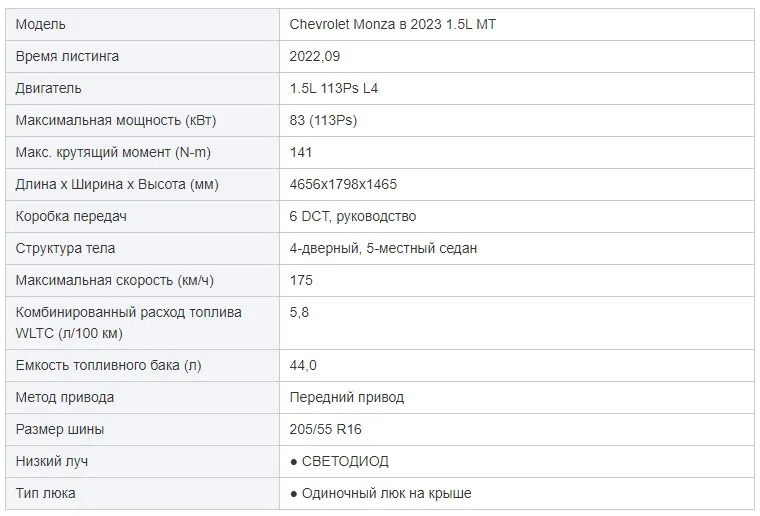Click the "Двигатель" row label
The image size is (760, 516).
[x=48, y=88]
